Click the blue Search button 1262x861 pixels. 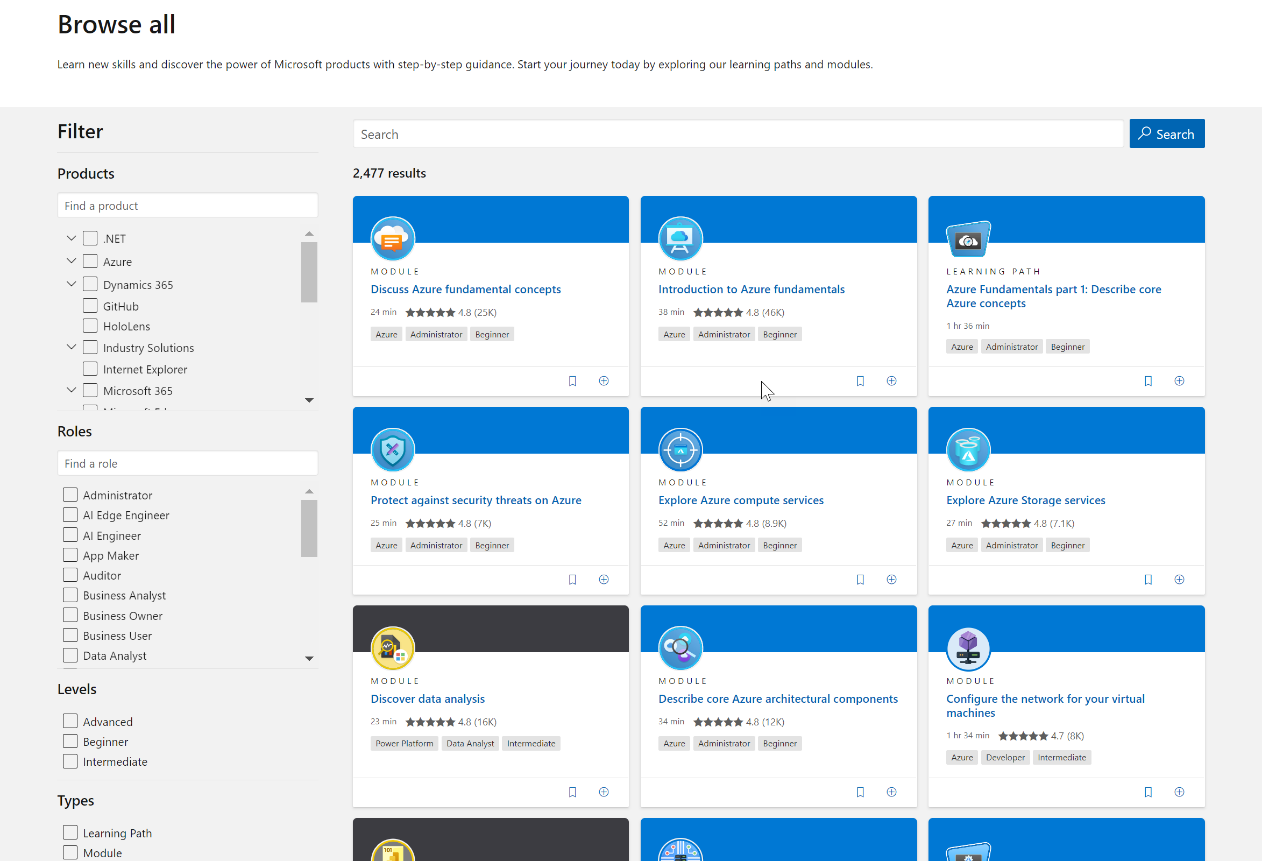pyautogui.click(x=1167, y=134)
